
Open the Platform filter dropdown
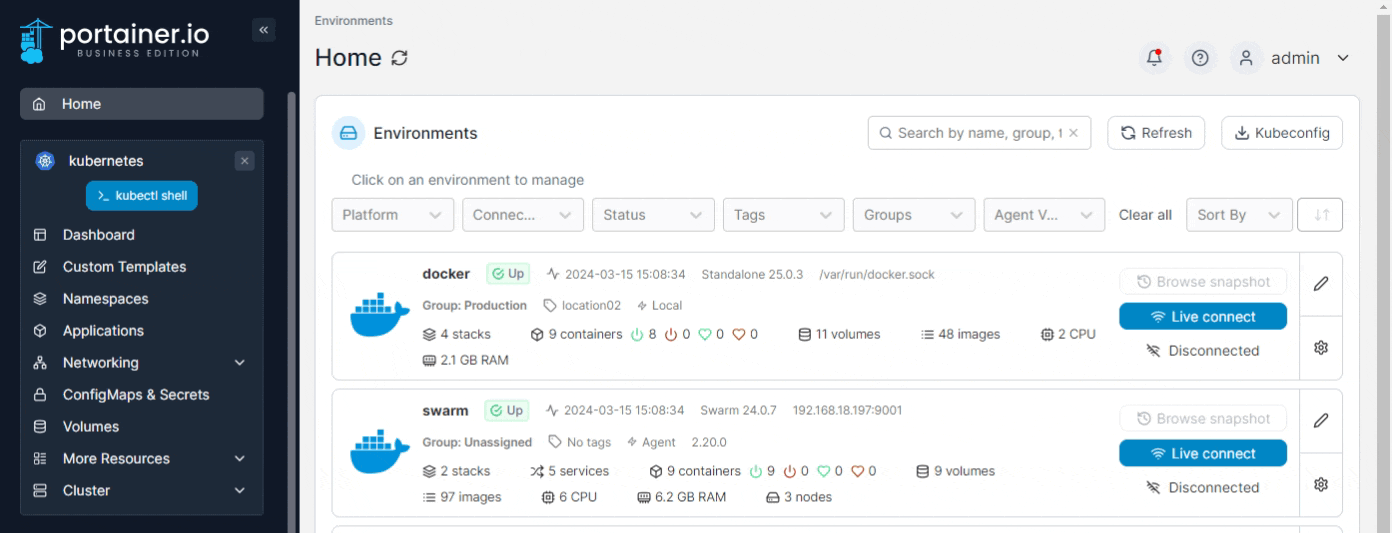pyautogui.click(x=392, y=215)
